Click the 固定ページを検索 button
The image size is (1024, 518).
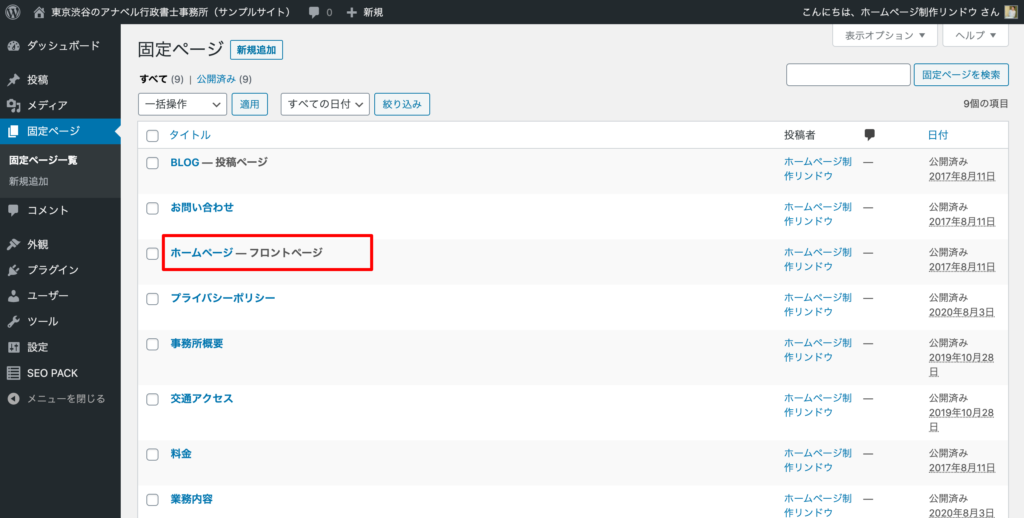(961, 74)
